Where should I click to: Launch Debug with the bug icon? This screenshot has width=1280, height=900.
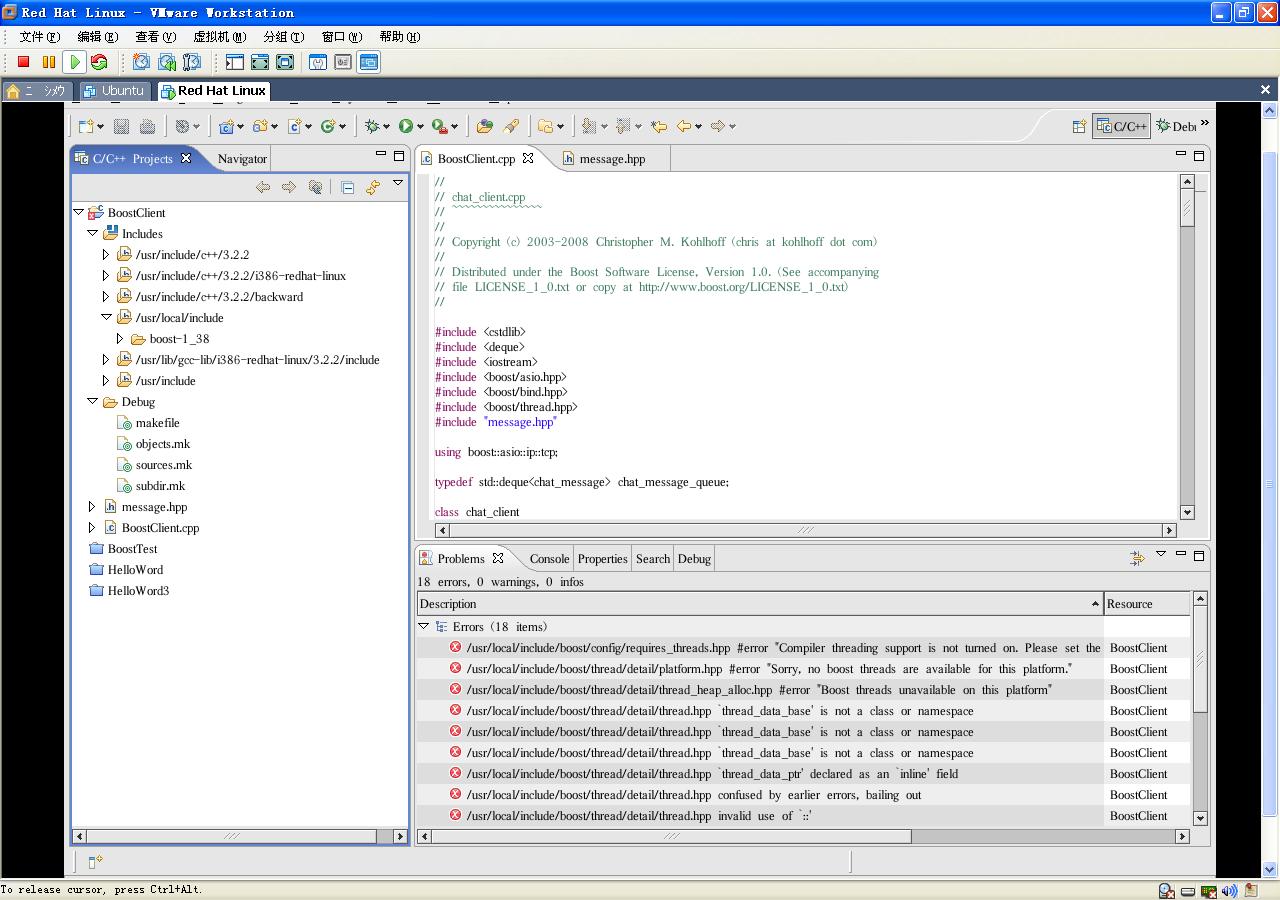click(x=372, y=126)
